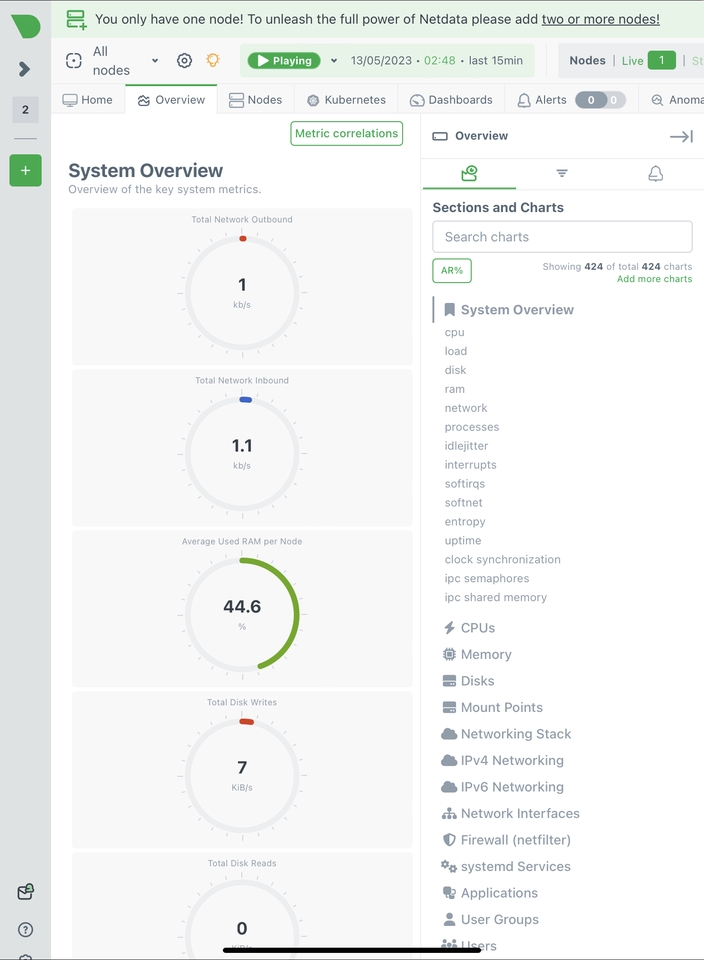Jump to idlejitter charts
This screenshot has height=960, width=704.
point(466,446)
